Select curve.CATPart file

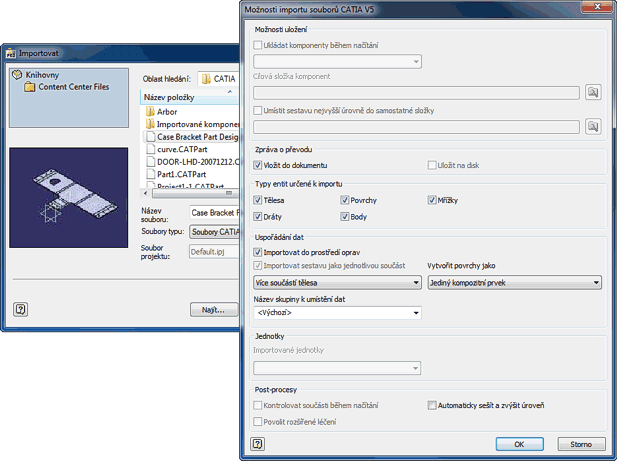click(x=177, y=149)
